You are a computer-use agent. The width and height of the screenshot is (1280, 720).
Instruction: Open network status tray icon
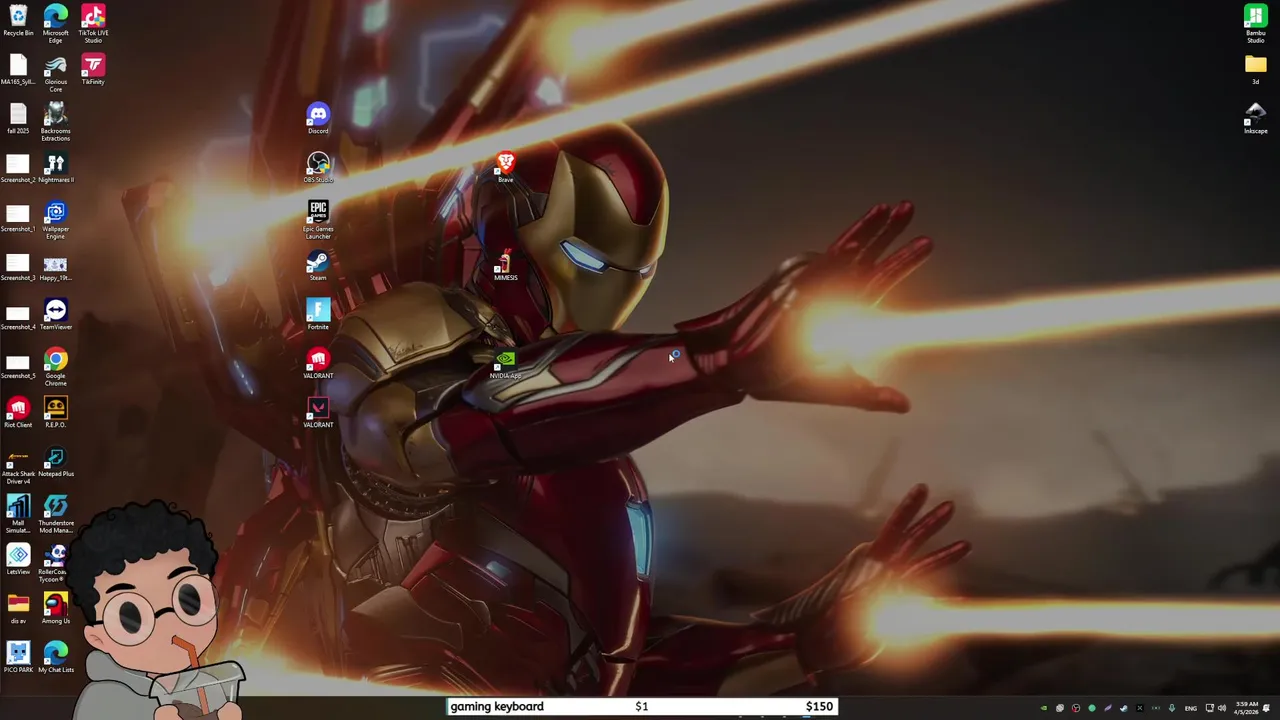1209,708
